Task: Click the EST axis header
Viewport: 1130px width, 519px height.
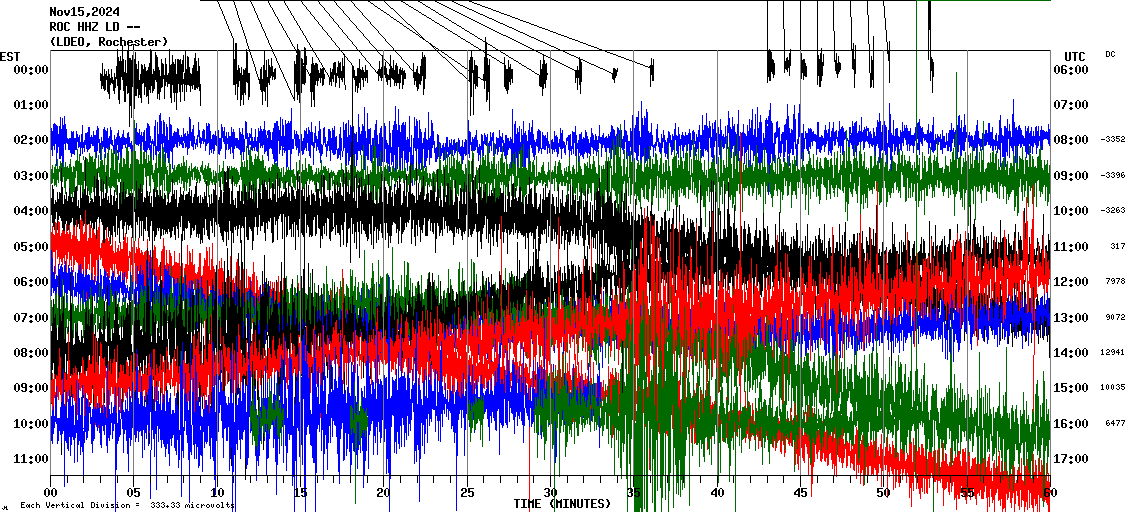Action: point(10,57)
